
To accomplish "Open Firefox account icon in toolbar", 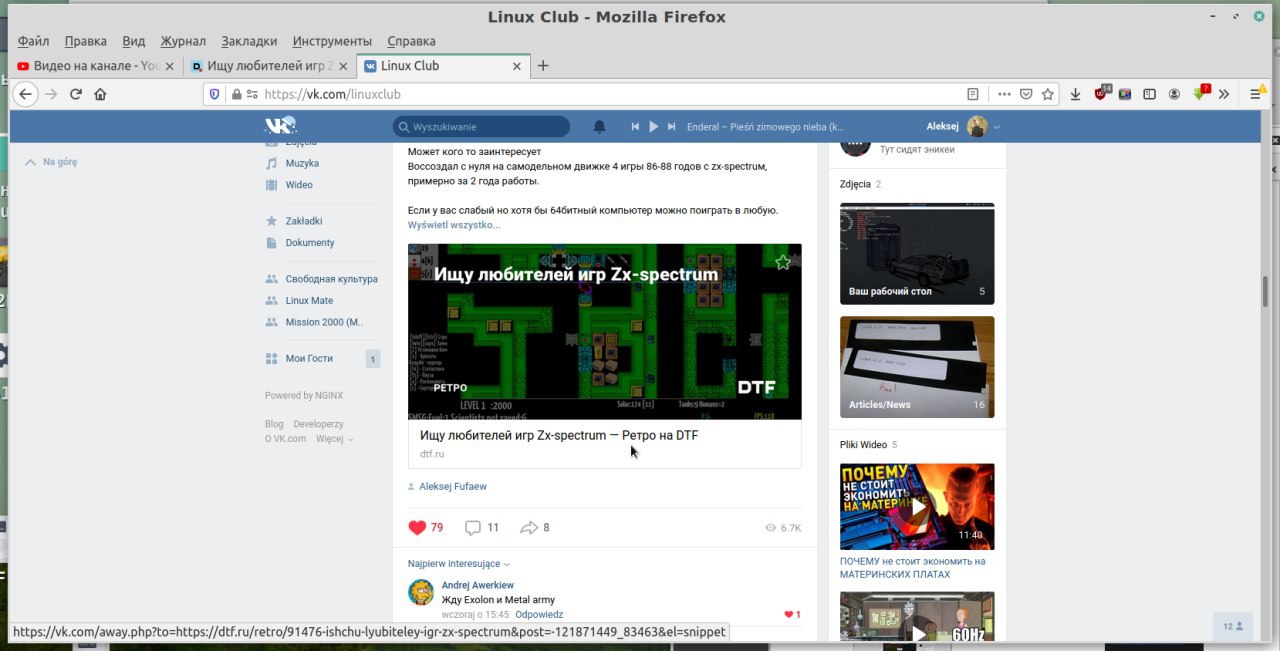I will [x=1174, y=94].
